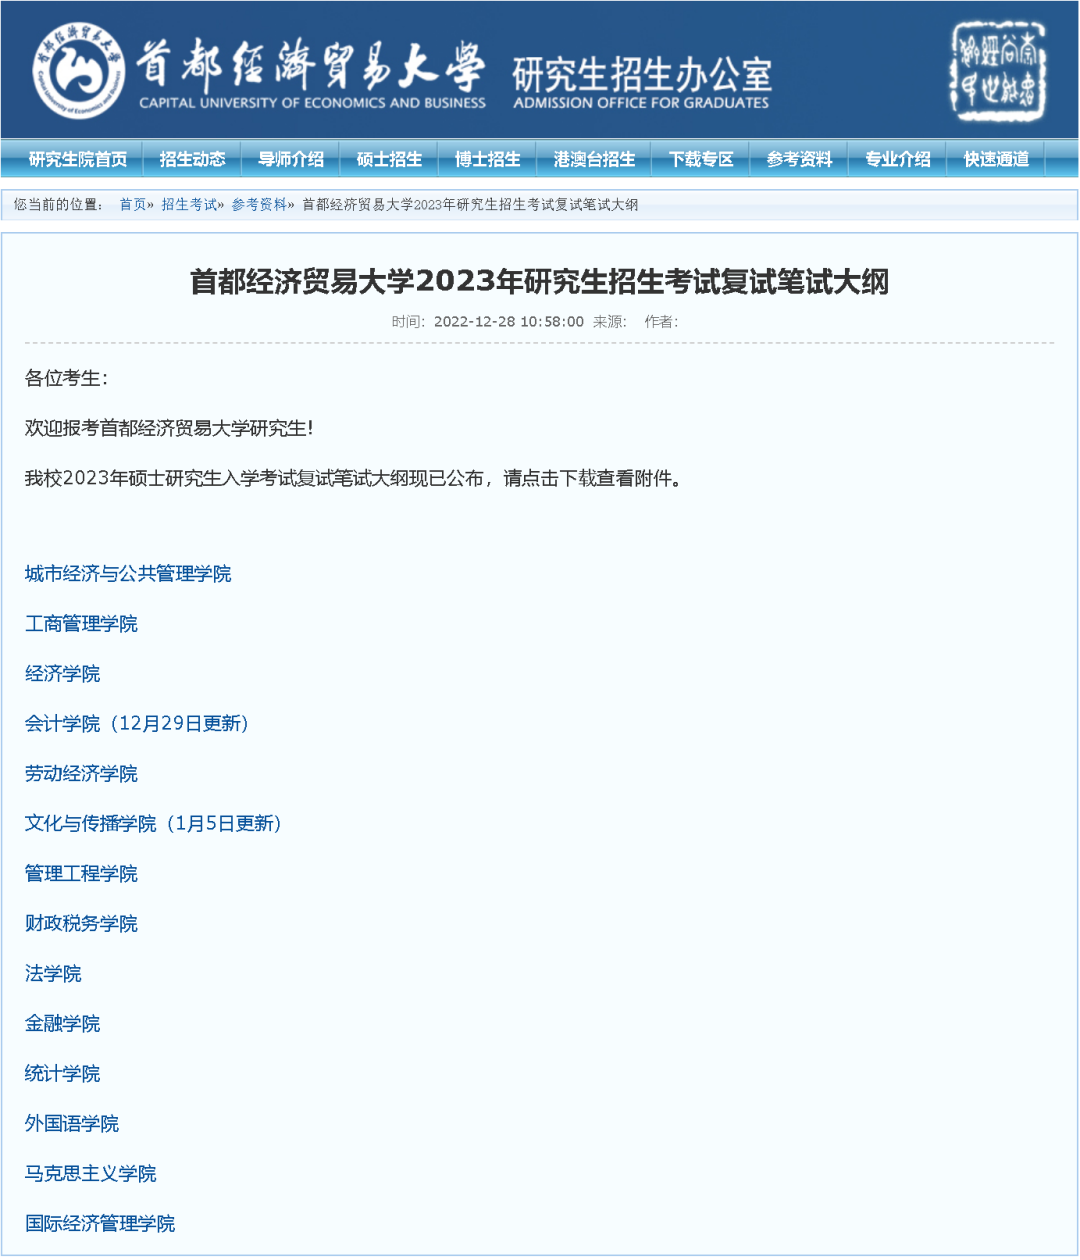Open 会计学院（12月29日更新） link
1080x1260 pixels.
137,724
